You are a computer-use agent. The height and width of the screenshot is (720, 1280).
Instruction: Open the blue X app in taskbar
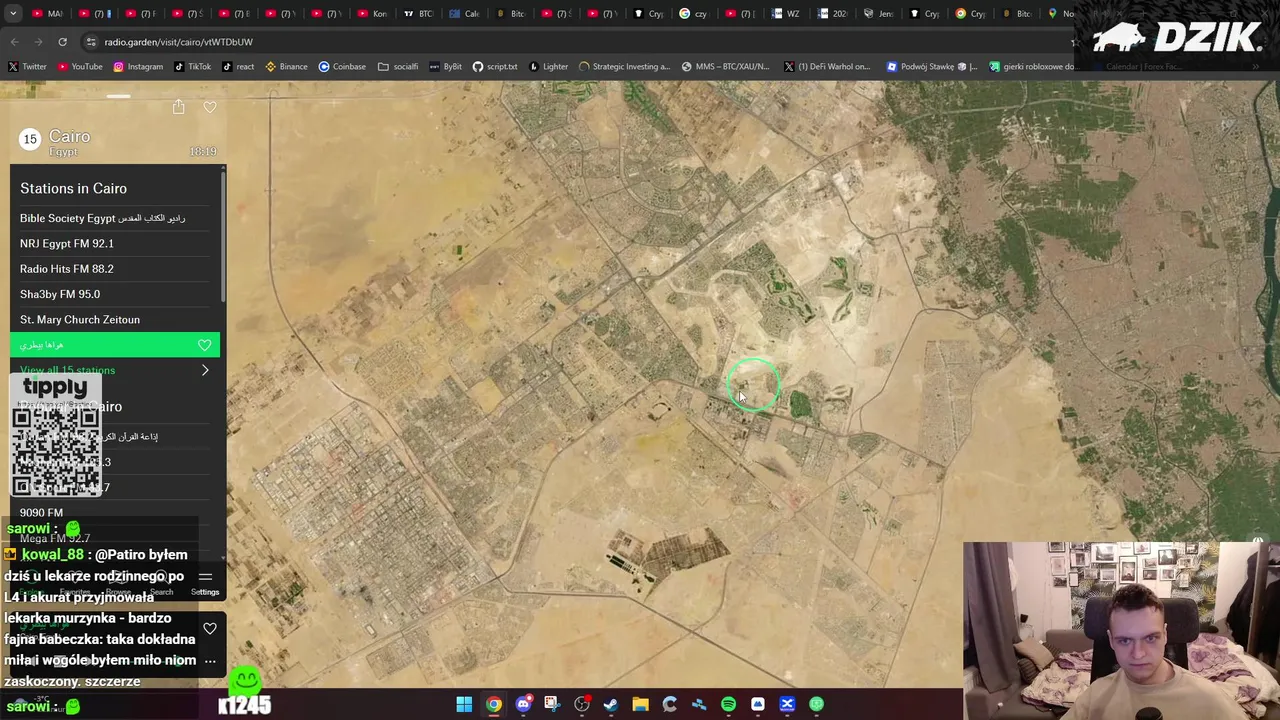pyautogui.click(x=787, y=704)
